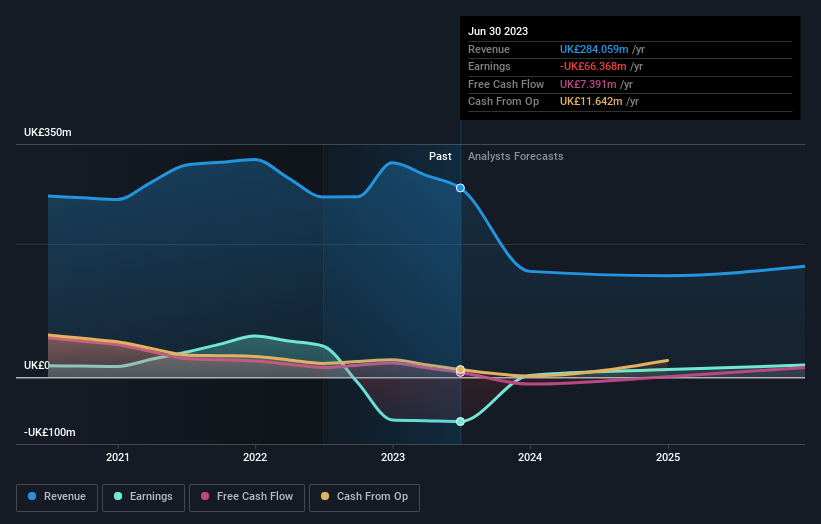Click the -UK£66.368m earnings value
The width and height of the screenshot is (821, 524).
[593, 66]
